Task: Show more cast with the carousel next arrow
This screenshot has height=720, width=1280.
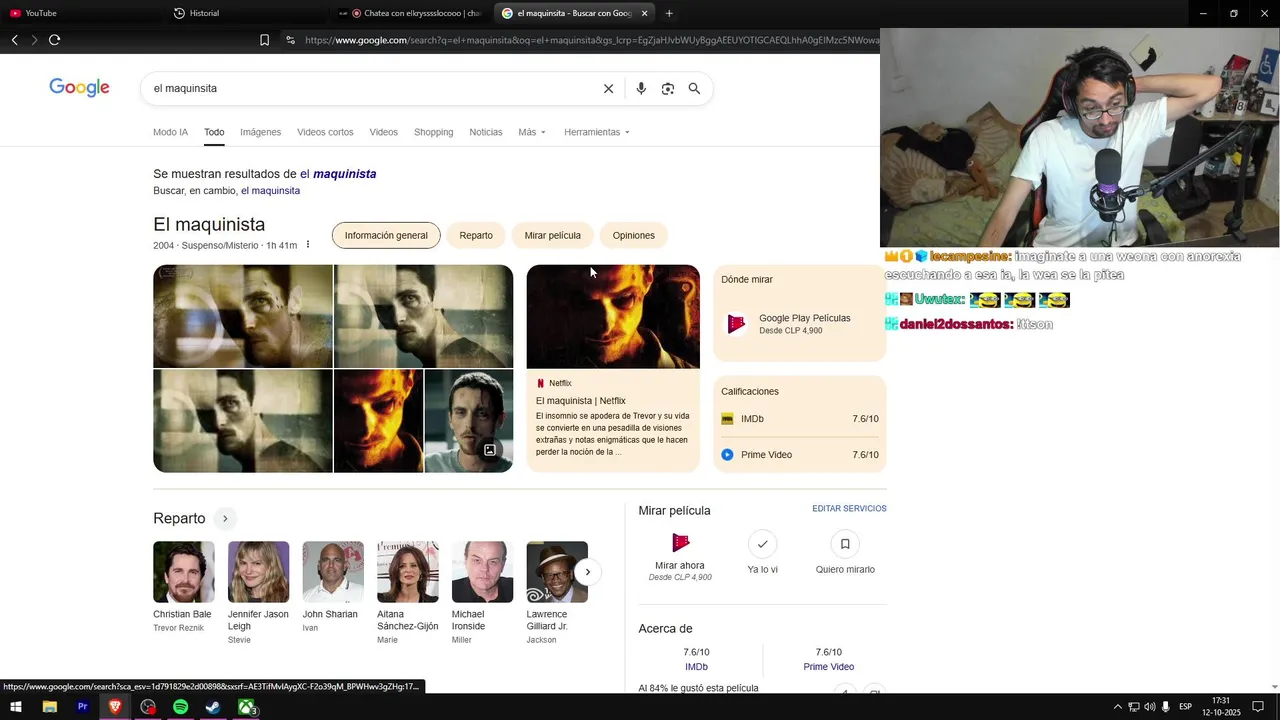Action: pos(588,572)
